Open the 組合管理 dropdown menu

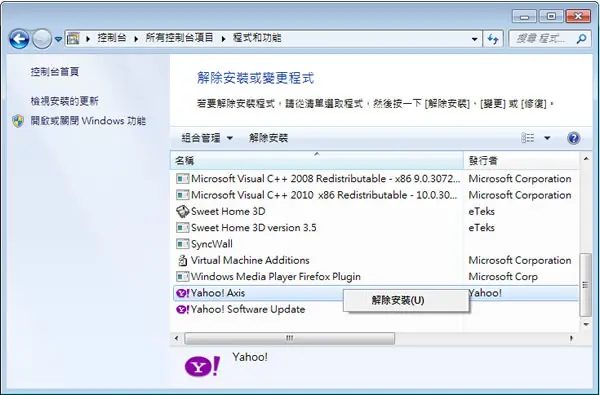(207, 138)
